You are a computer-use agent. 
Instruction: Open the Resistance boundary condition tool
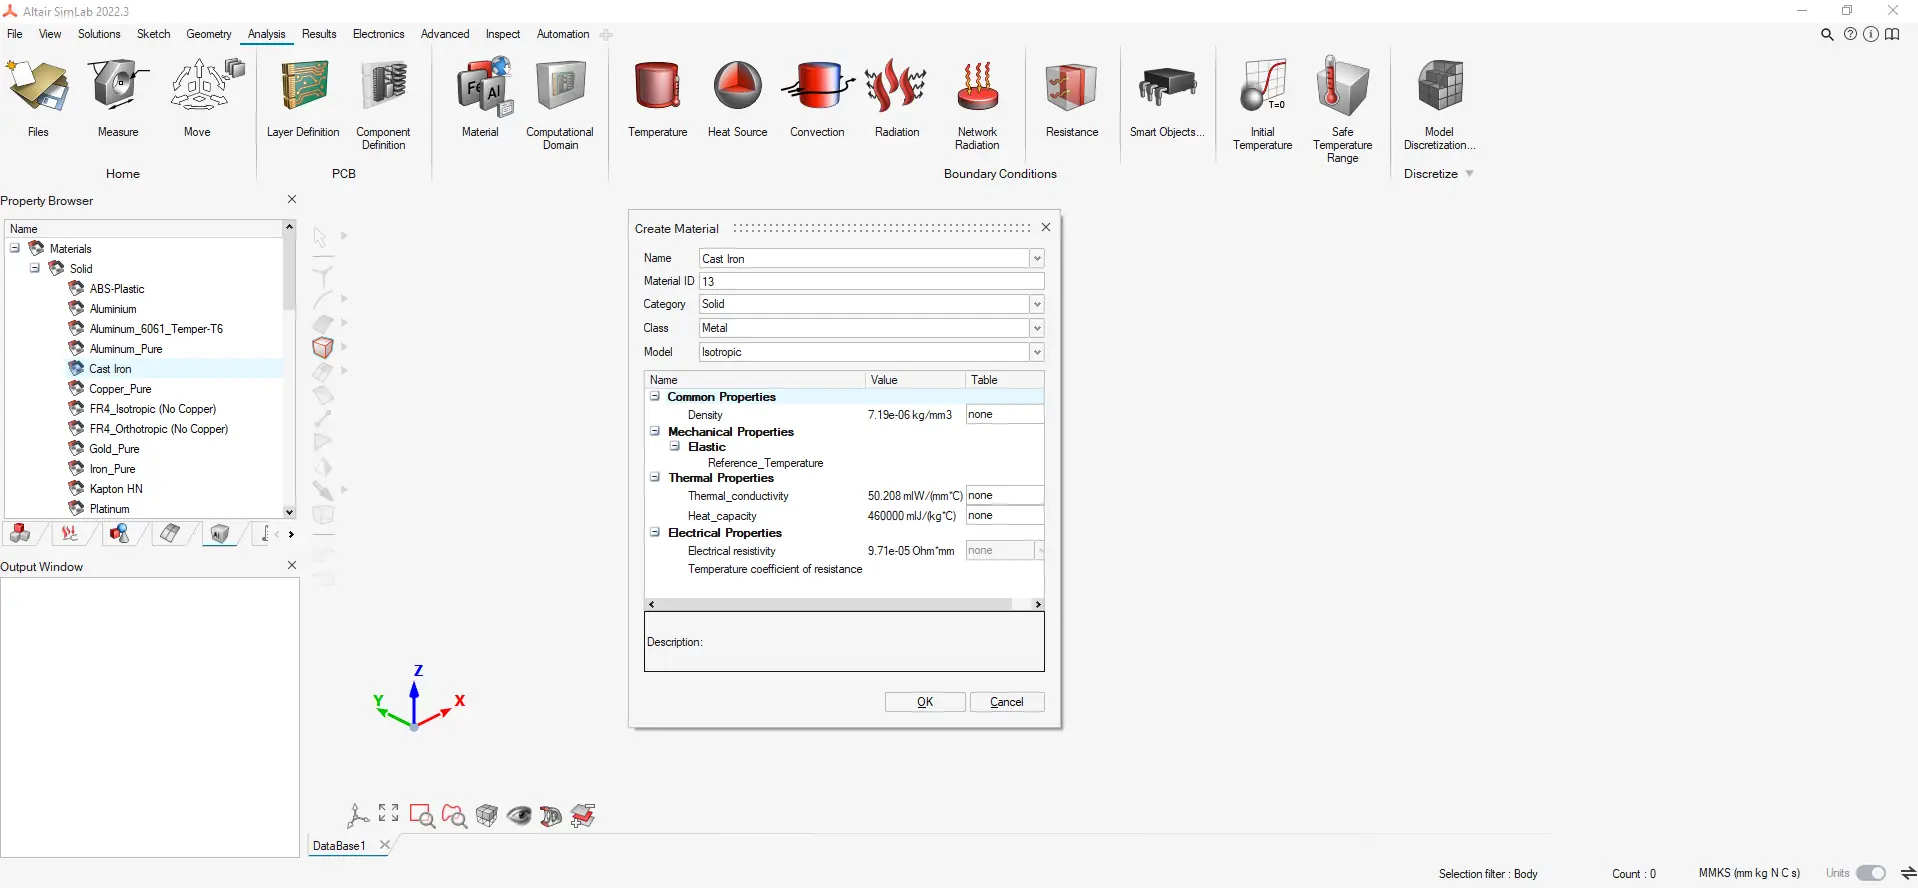pos(1072,97)
